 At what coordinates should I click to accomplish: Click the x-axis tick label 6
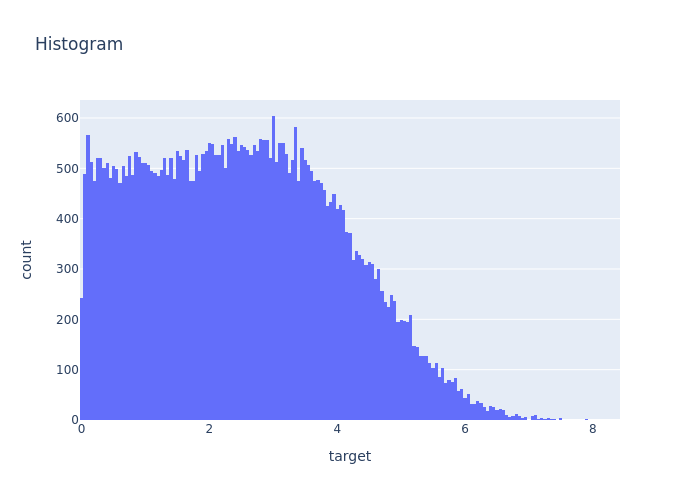464,430
